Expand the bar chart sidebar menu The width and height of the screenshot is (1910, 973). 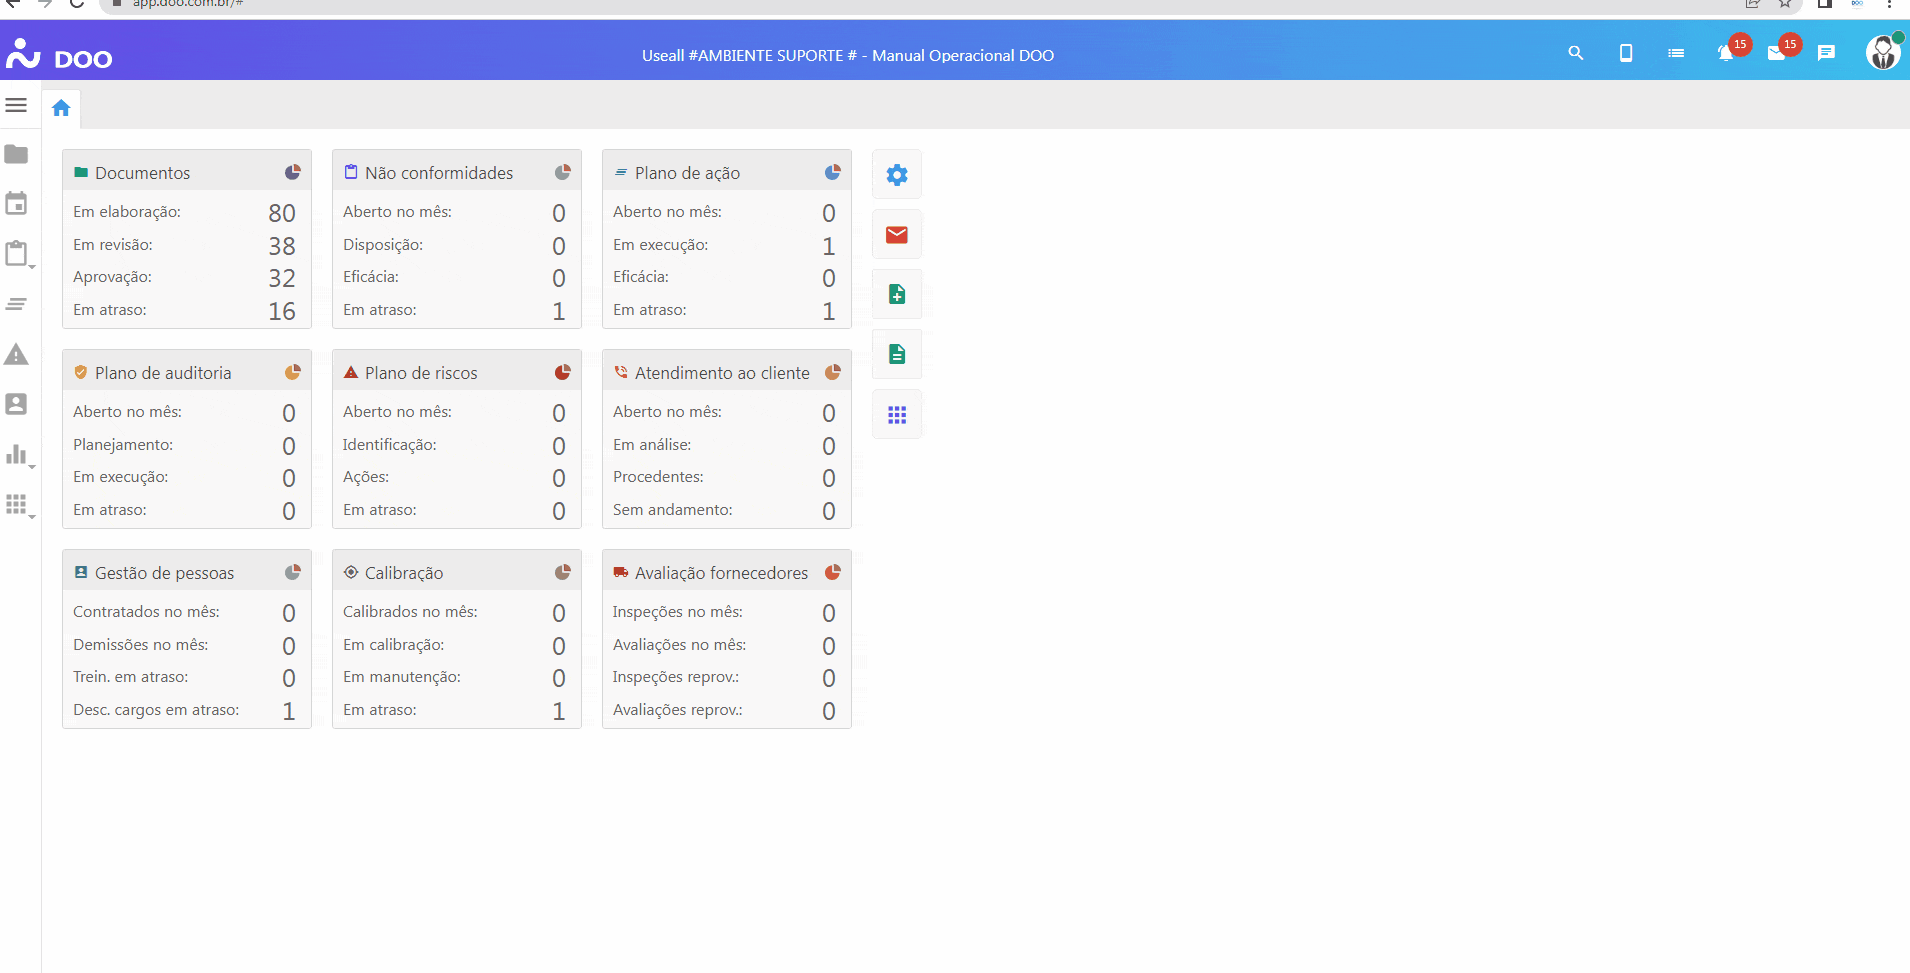[17, 455]
